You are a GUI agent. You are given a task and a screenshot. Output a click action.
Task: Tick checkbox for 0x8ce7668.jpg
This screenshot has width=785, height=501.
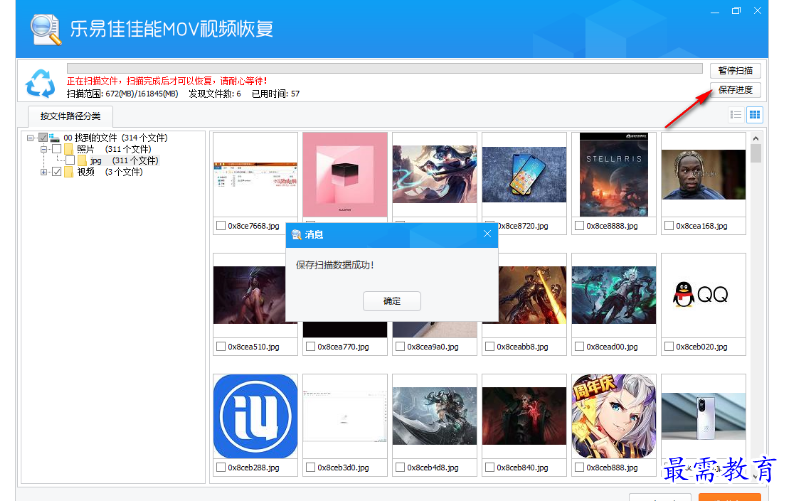click(220, 226)
